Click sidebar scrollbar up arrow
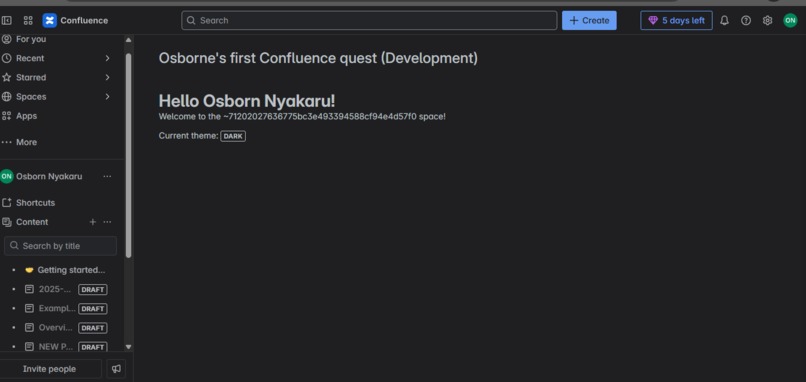 click(129, 40)
